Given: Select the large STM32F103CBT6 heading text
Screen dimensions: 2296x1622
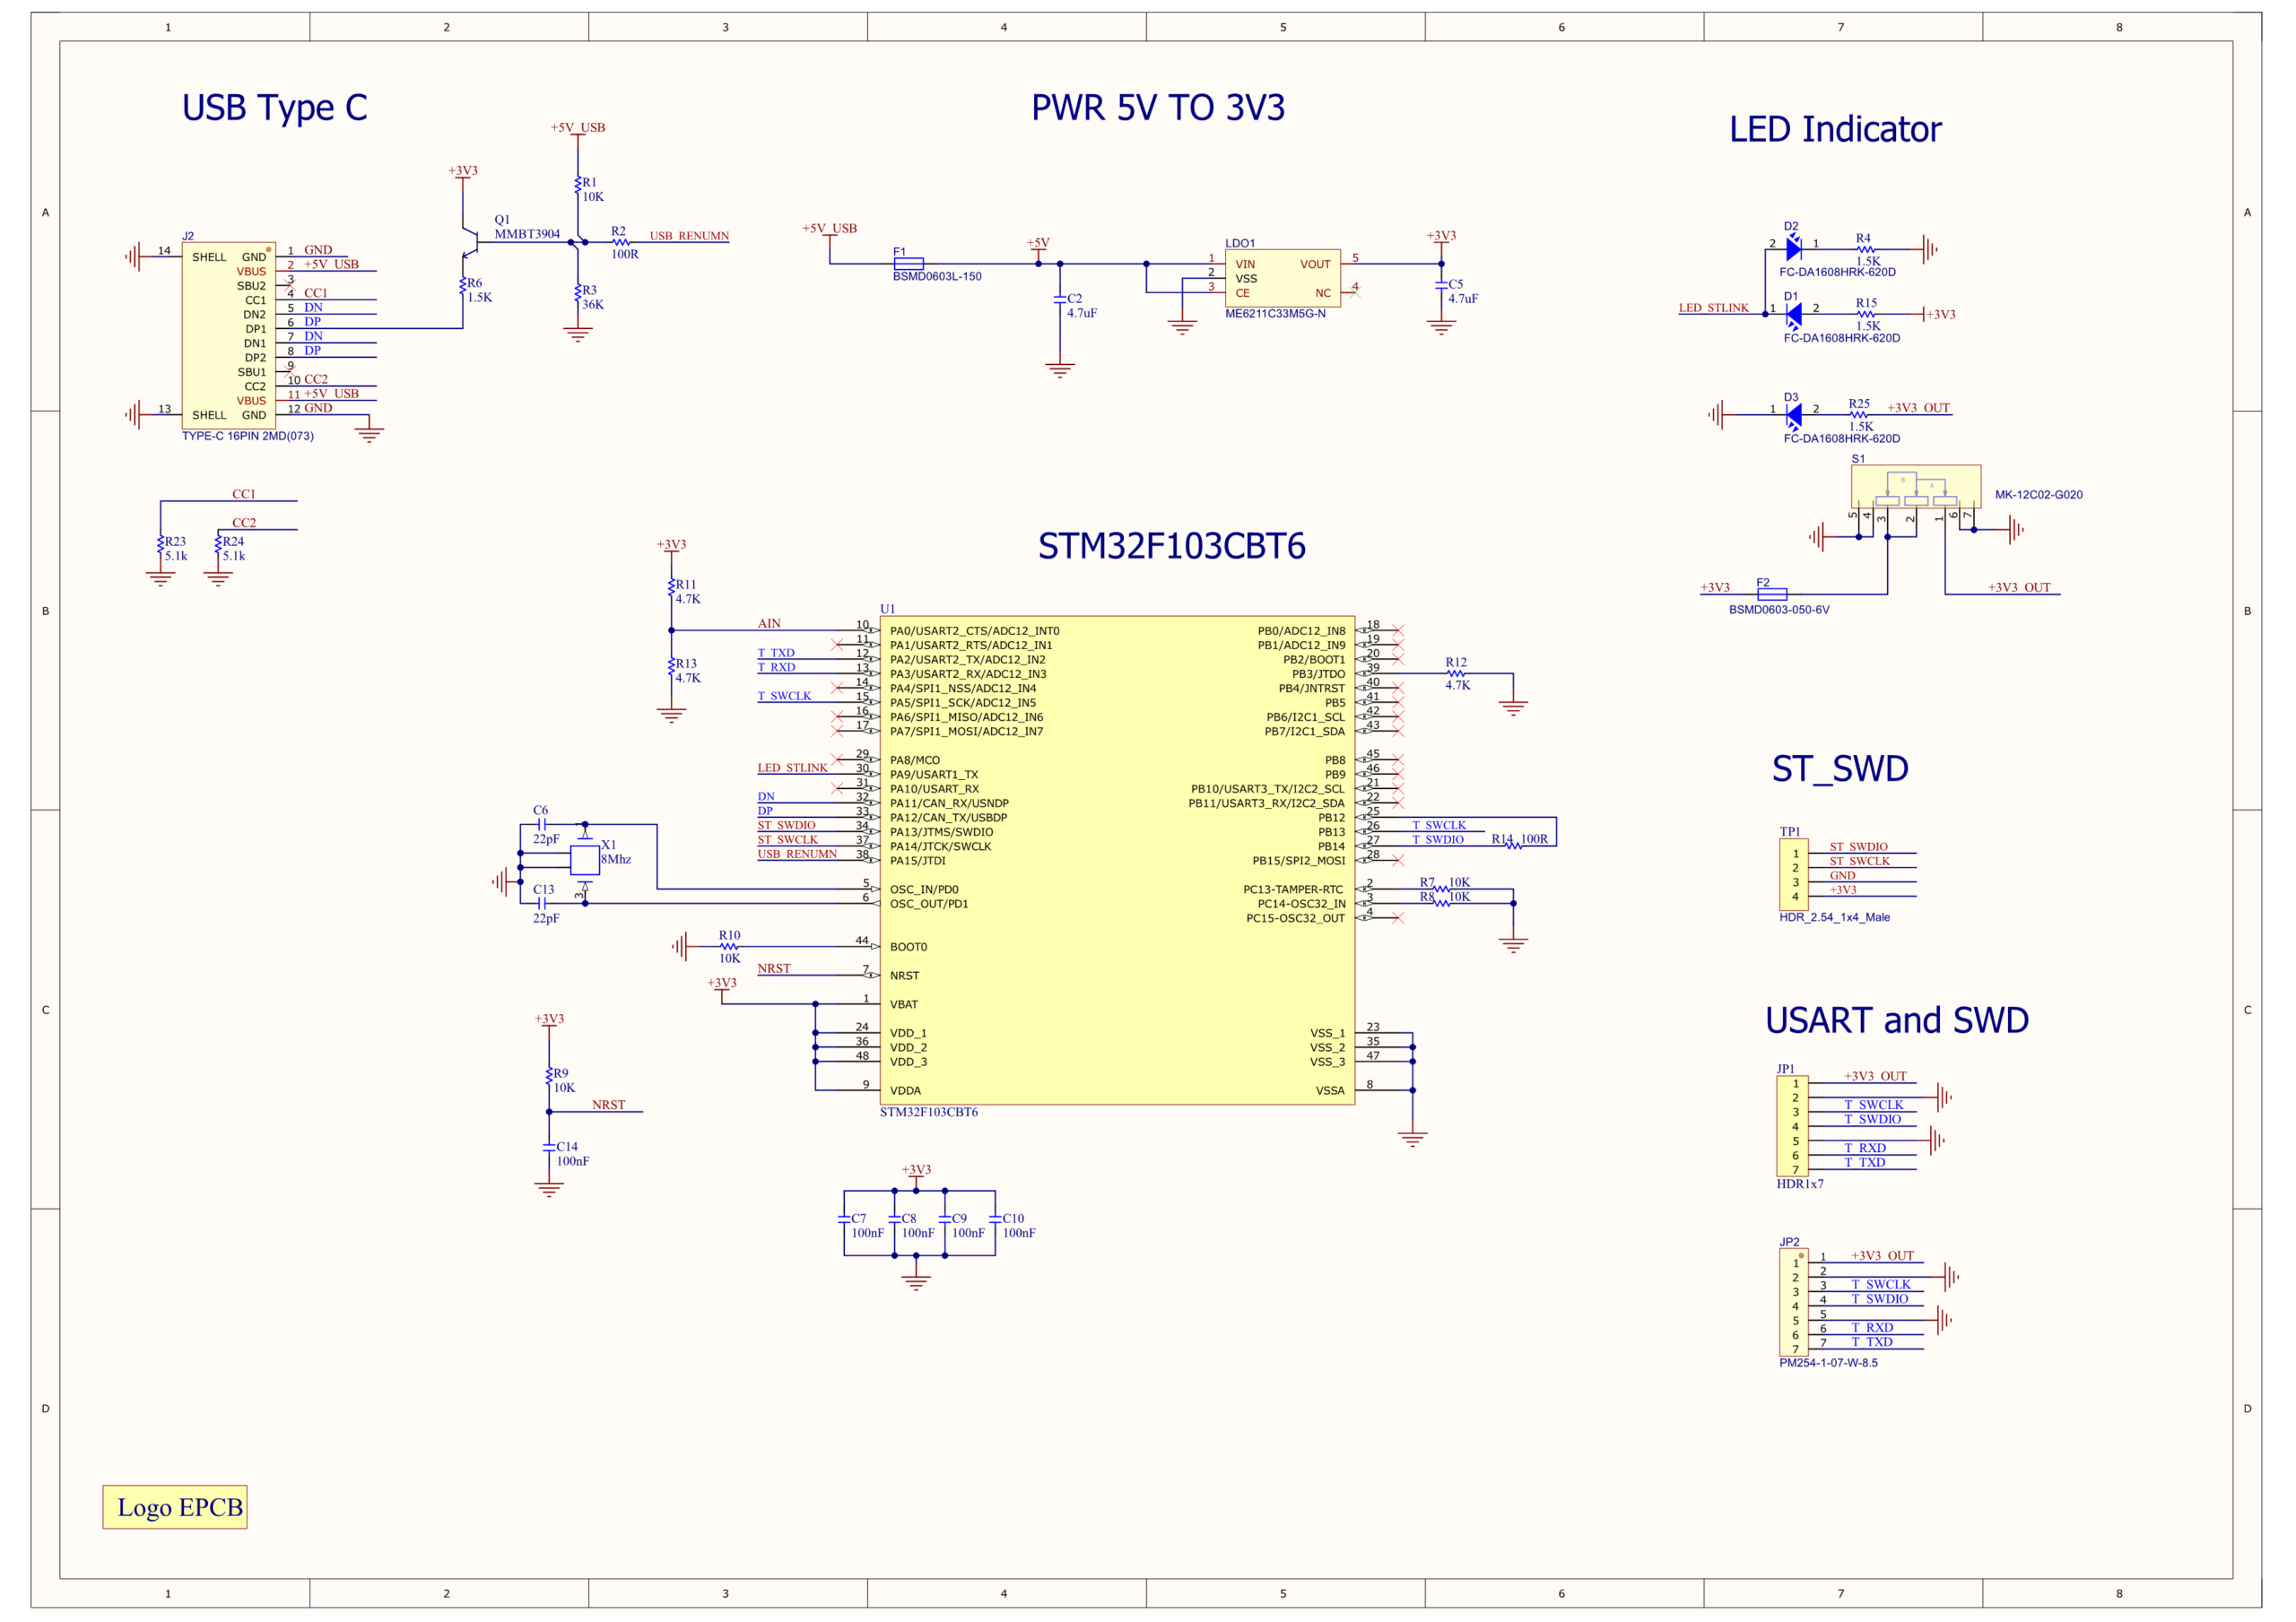Looking at the screenshot, I should tap(1171, 546).
